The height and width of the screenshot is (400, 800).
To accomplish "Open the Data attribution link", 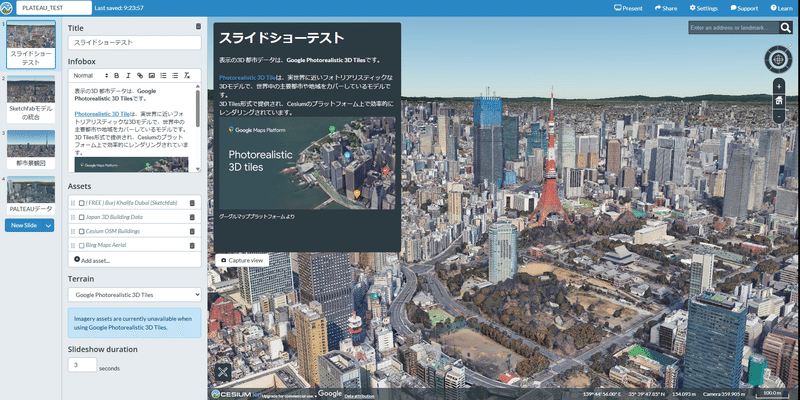I will coord(359,396).
